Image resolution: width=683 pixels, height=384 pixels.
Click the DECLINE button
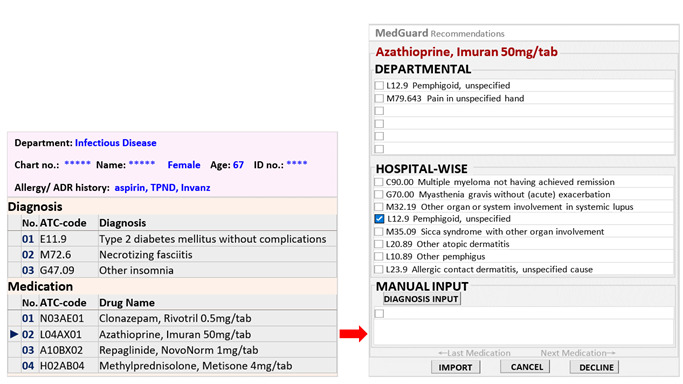click(596, 367)
